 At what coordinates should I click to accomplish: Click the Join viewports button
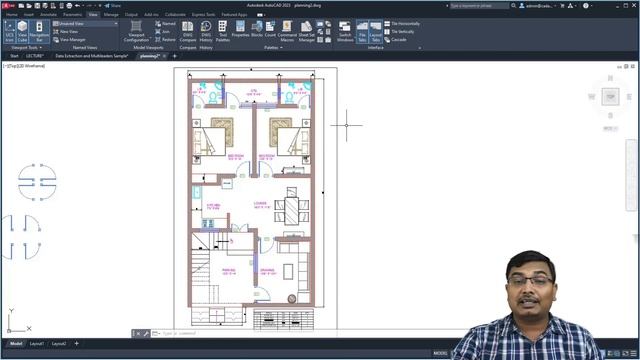(162, 31)
